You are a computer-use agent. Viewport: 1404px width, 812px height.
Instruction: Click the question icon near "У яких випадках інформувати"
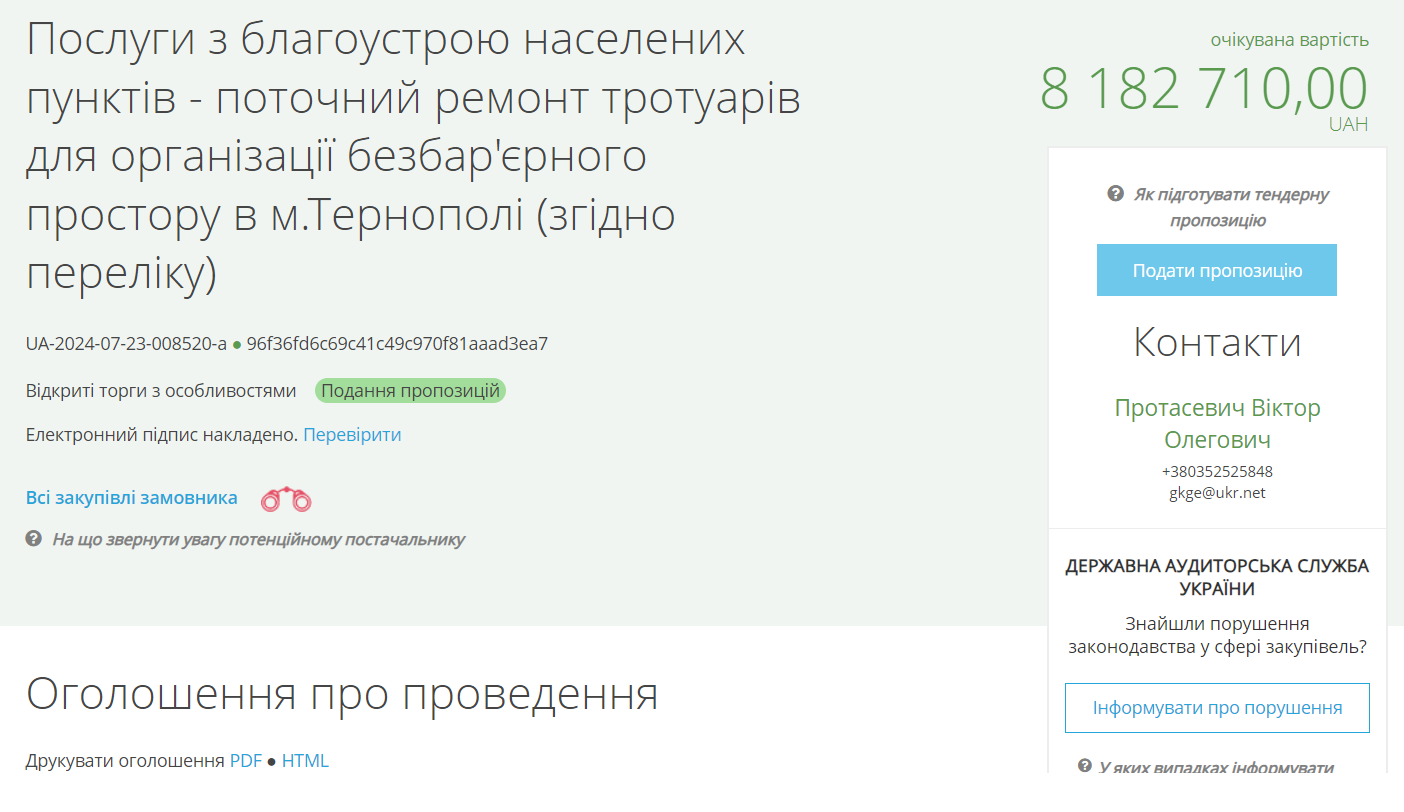1085,766
